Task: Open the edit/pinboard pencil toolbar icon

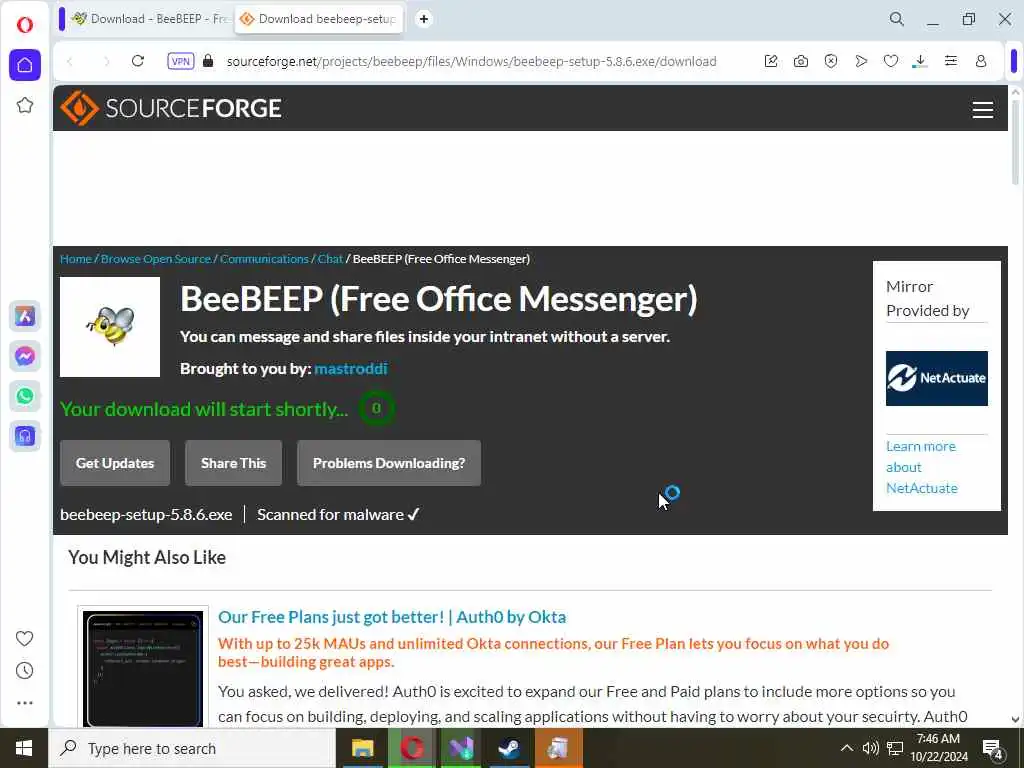Action: click(x=771, y=61)
